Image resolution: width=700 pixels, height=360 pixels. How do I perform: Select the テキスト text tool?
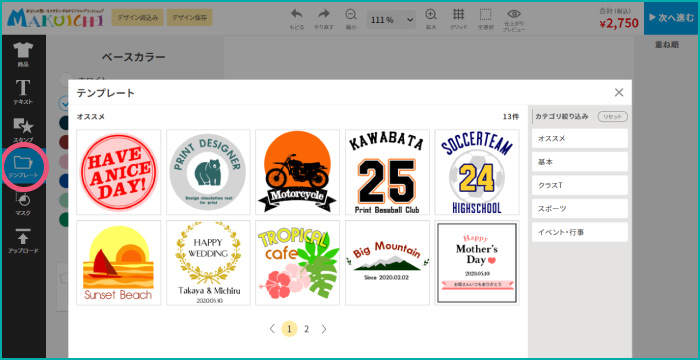coord(23,92)
